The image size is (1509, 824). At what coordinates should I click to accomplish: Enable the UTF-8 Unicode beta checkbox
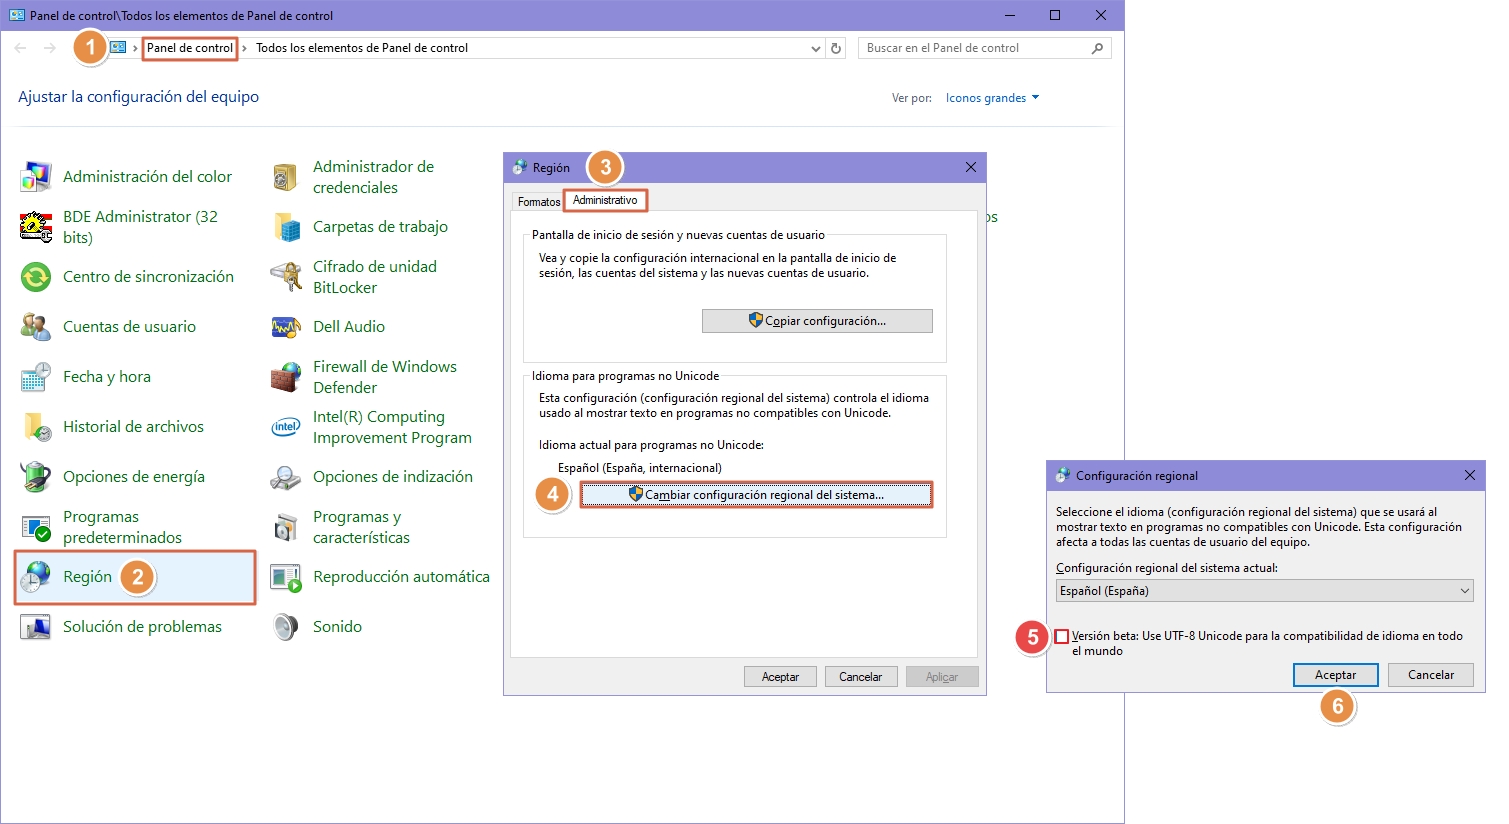coord(1062,636)
